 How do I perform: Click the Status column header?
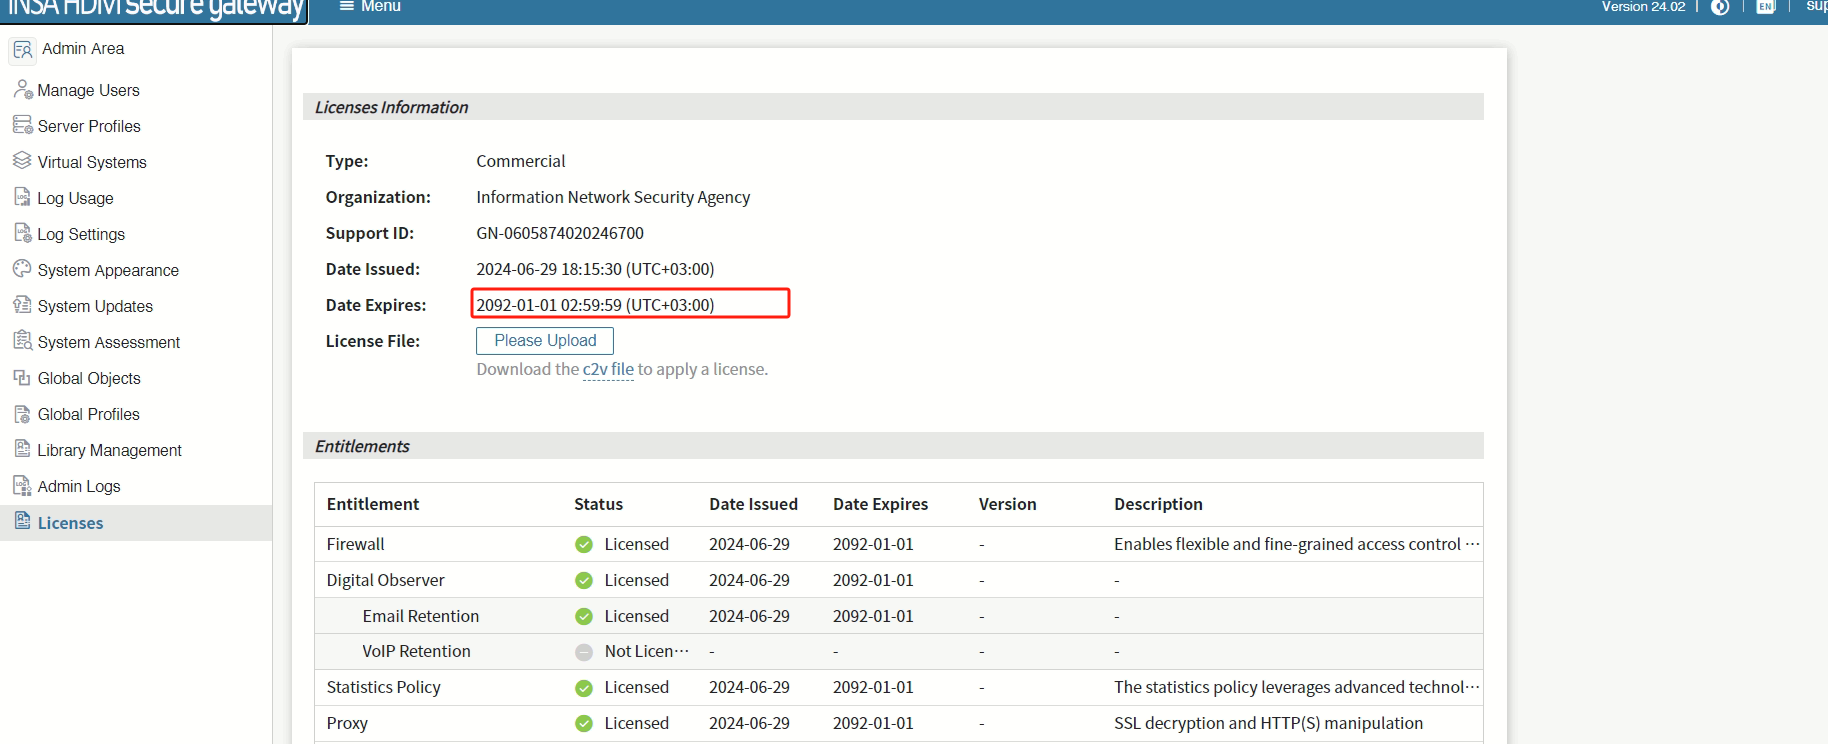click(x=598, y=504)
